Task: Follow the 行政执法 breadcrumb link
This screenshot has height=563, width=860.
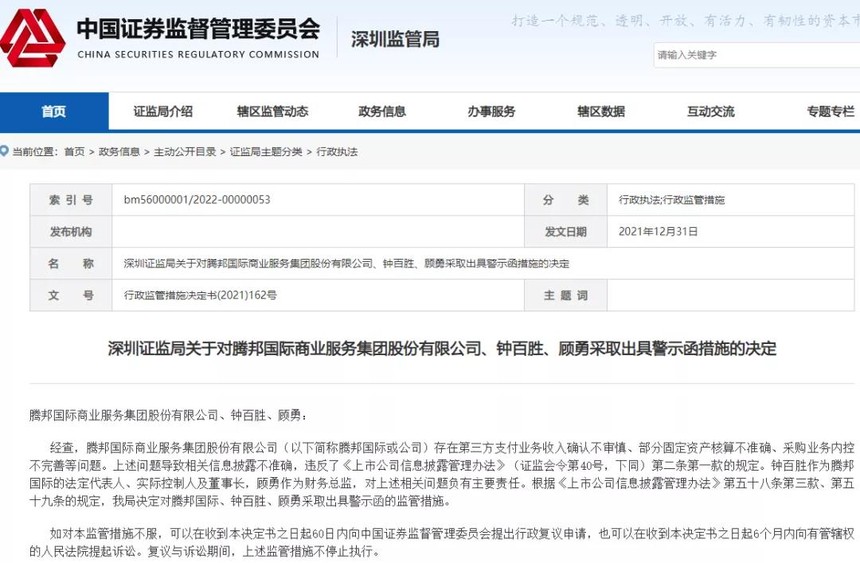Action: pos(337,152)
